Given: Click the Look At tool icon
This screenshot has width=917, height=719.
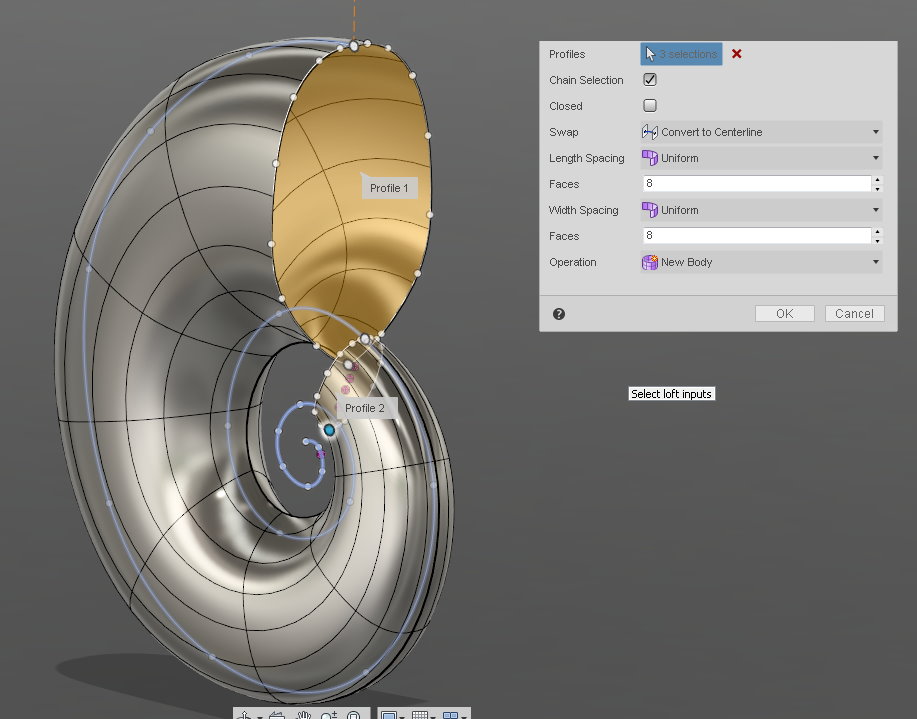Looking at the screenshot, I should pos(279,713).
